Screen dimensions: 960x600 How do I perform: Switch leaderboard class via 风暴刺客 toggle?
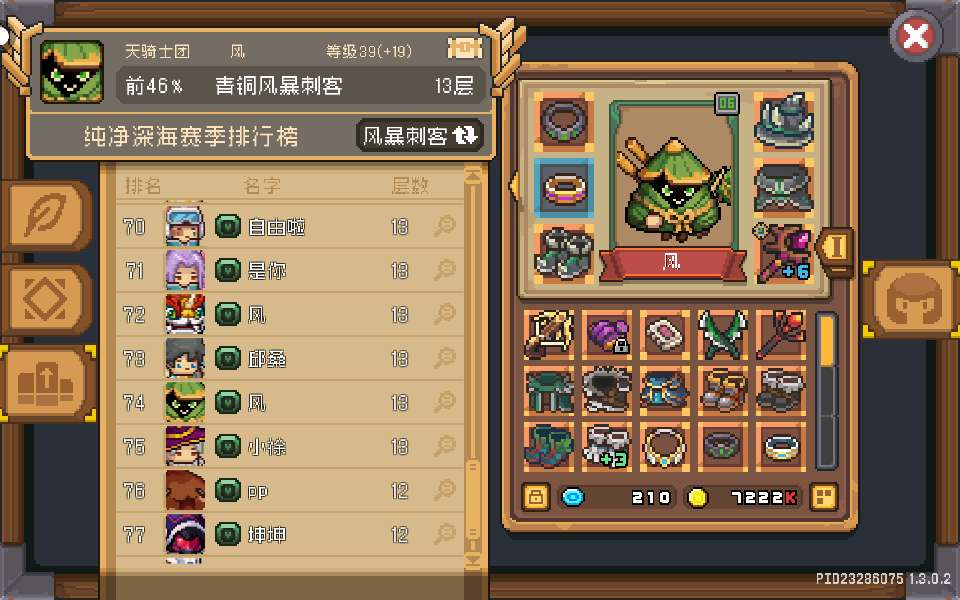coord(419,135)
